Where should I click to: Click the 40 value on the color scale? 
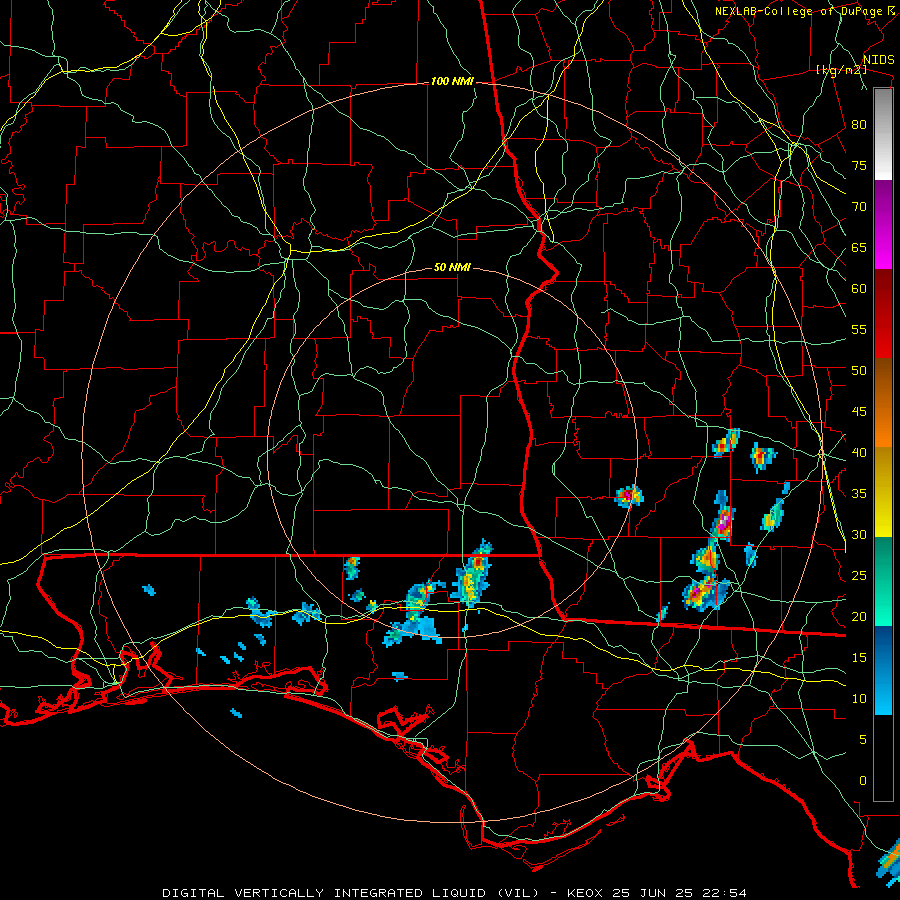pyautogui.click(x=859, y=453)
